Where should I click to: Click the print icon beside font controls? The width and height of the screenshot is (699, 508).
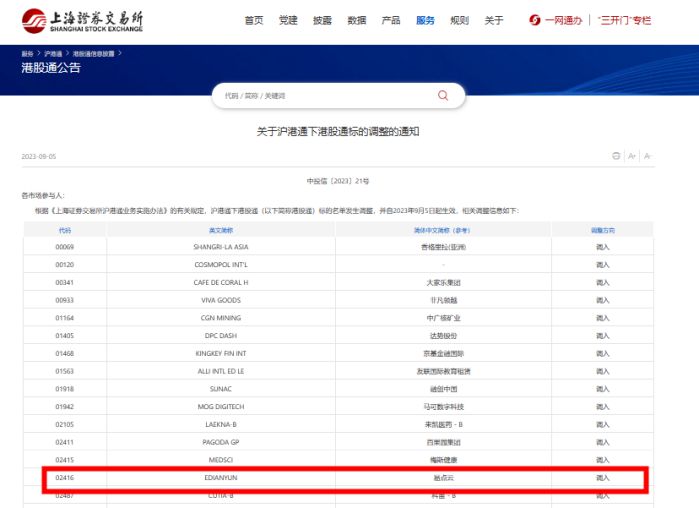[616, 156]
